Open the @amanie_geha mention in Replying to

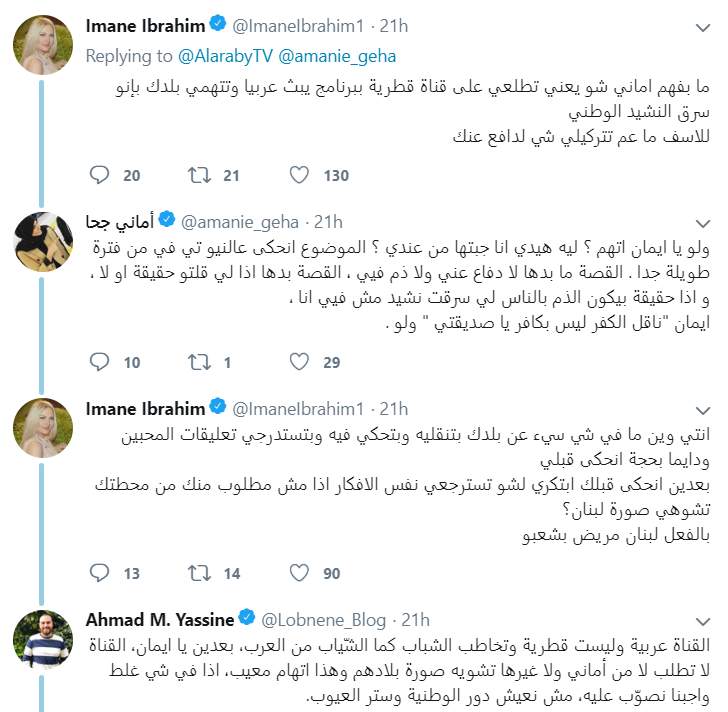coord(337,56)
